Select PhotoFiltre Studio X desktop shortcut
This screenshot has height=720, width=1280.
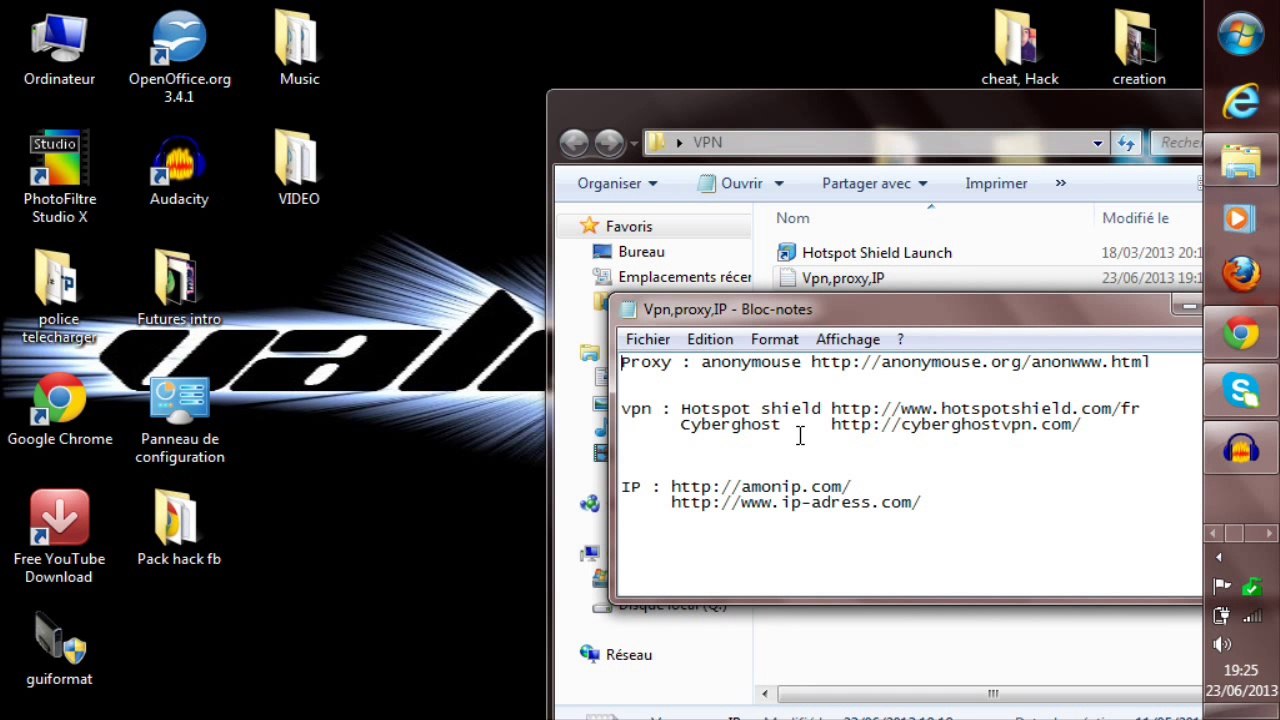(x=59, y=178)
